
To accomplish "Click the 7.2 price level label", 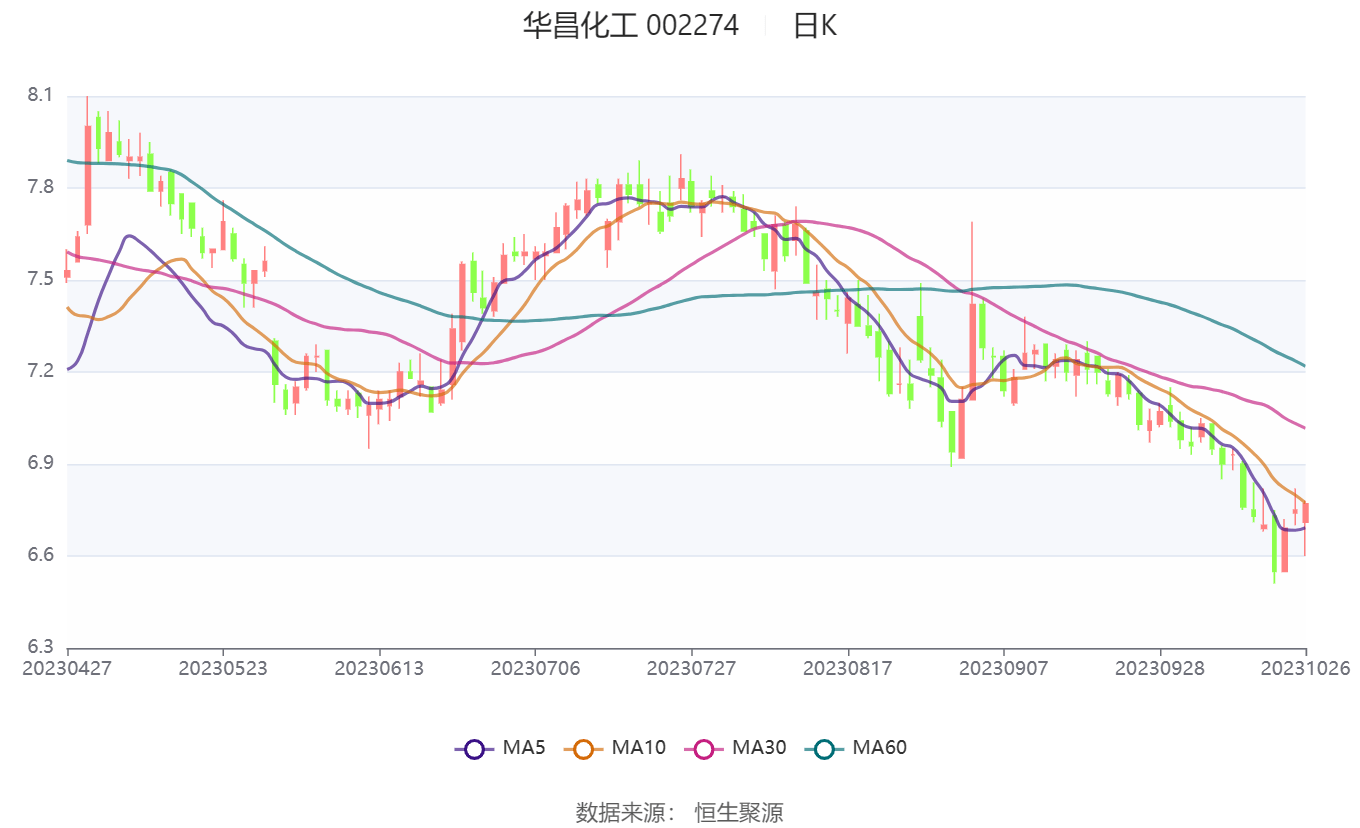I will pos(40,372).
